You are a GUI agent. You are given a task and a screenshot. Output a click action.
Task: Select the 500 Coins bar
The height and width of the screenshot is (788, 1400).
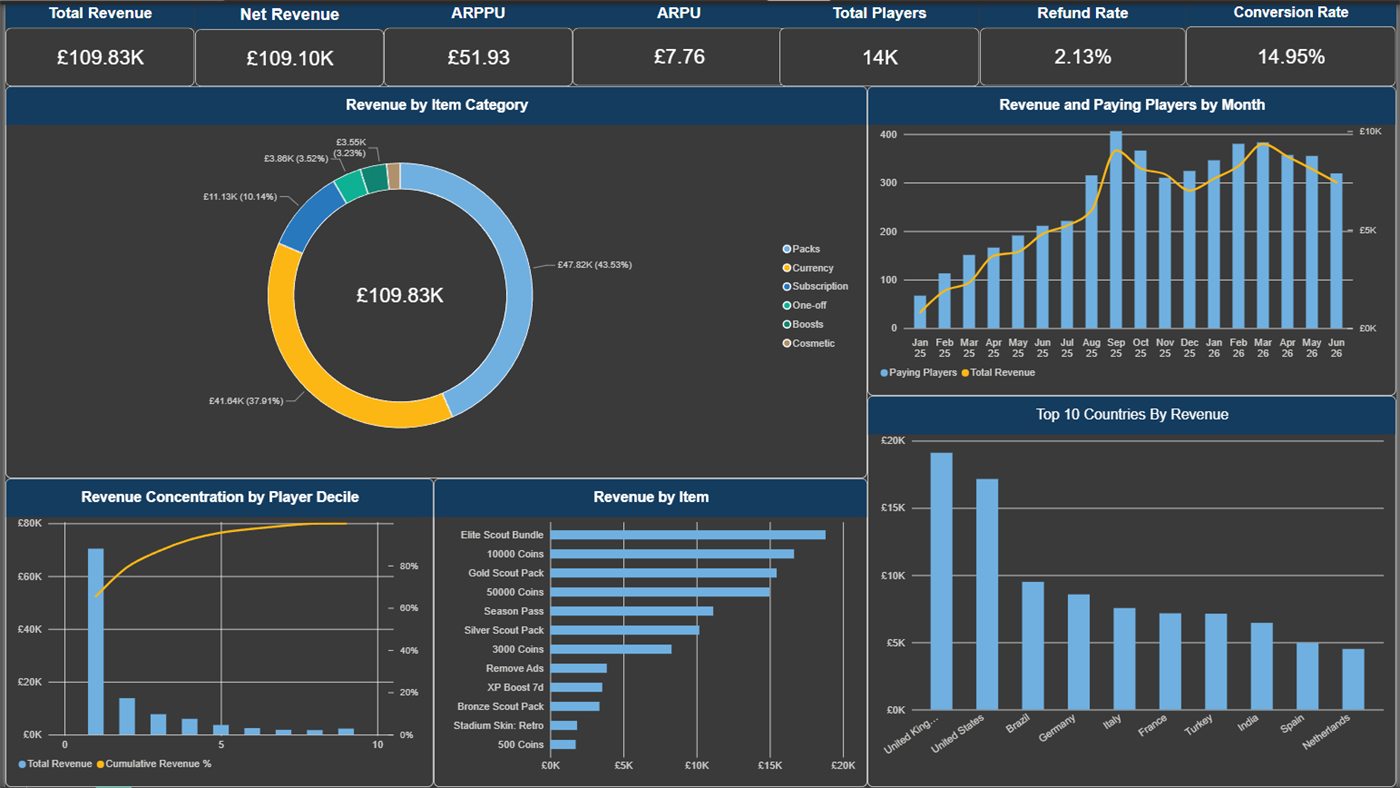coord(563,745)
